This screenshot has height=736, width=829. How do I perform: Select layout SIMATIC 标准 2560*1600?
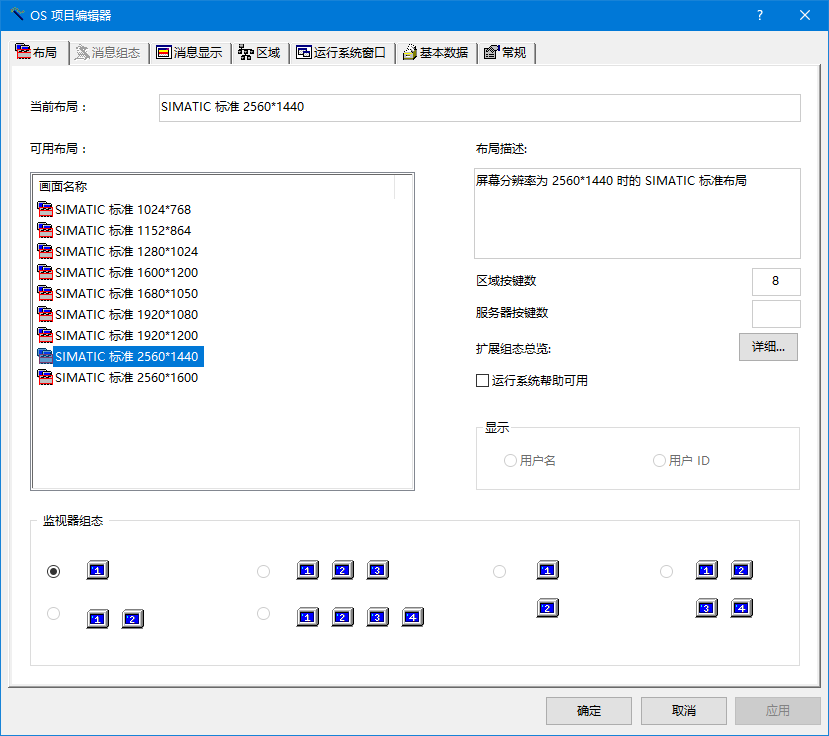[126, 378]
